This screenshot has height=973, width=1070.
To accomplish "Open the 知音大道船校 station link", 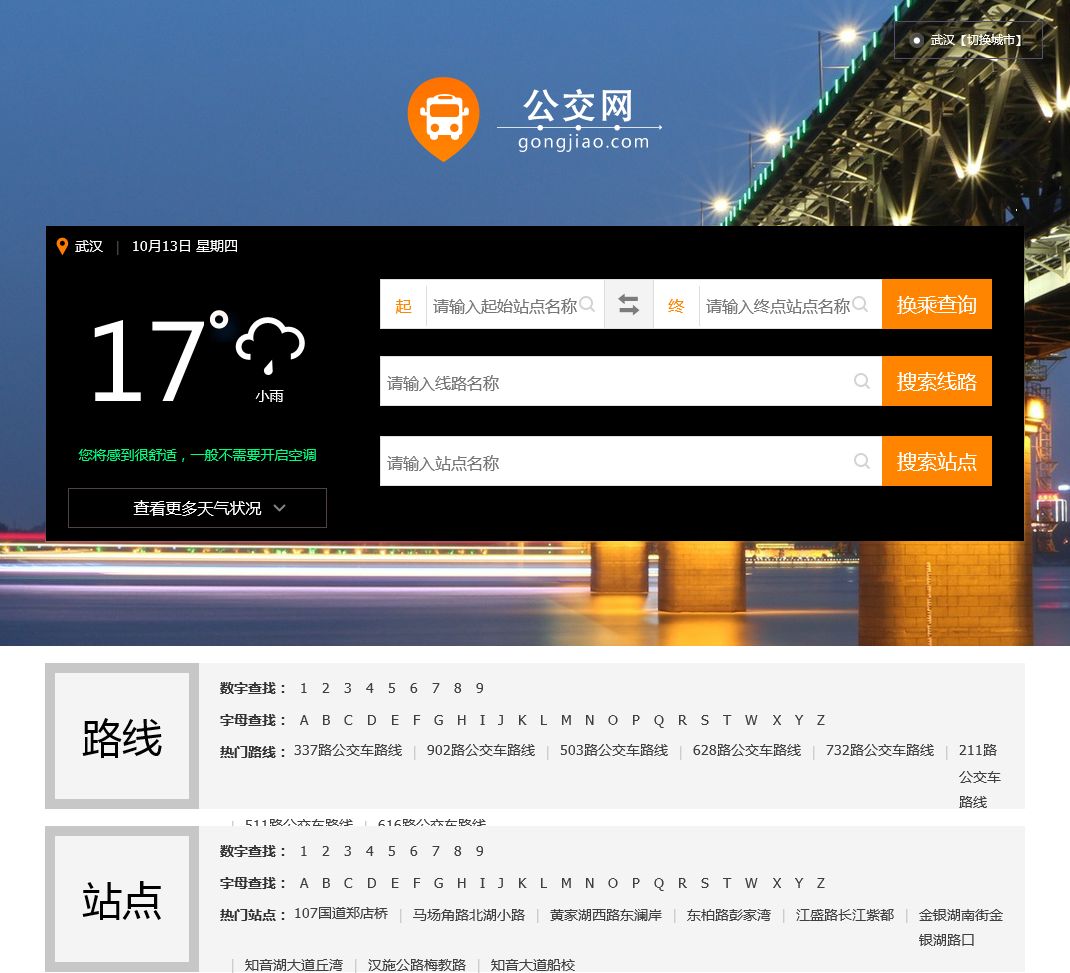I will click(533, 965).
